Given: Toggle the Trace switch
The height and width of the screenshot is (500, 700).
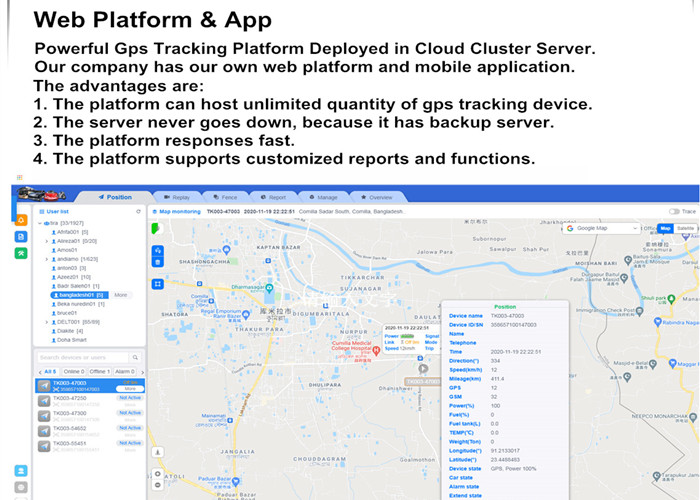Looking at the screenshot, I should 676,212.
